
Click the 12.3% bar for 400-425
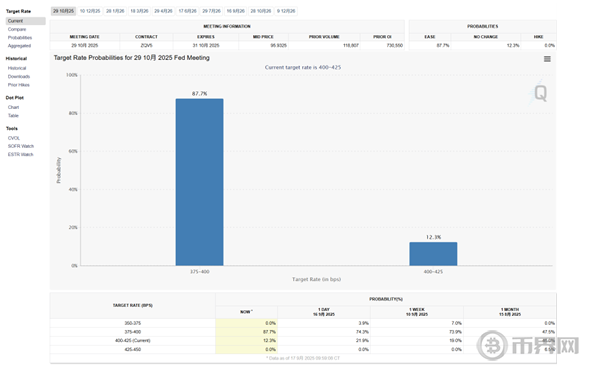(x=433, y=254)
